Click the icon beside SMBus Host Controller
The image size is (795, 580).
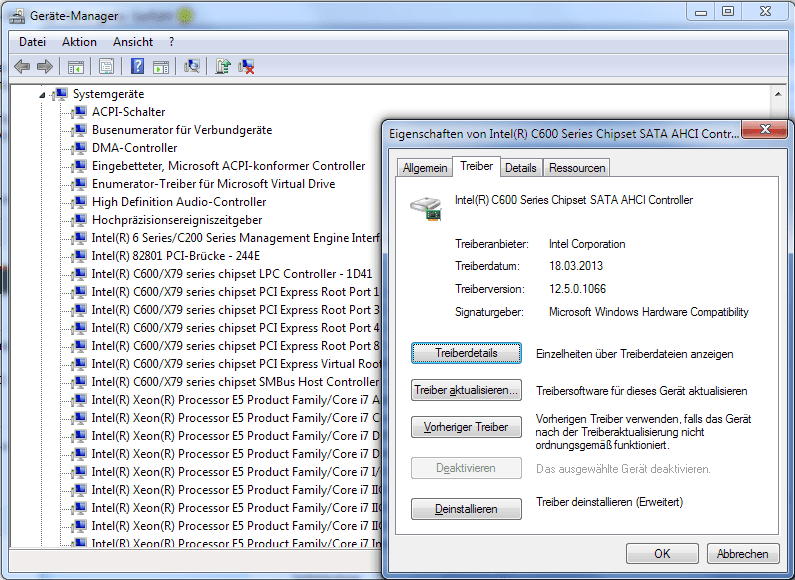click(x=79, y=382)
